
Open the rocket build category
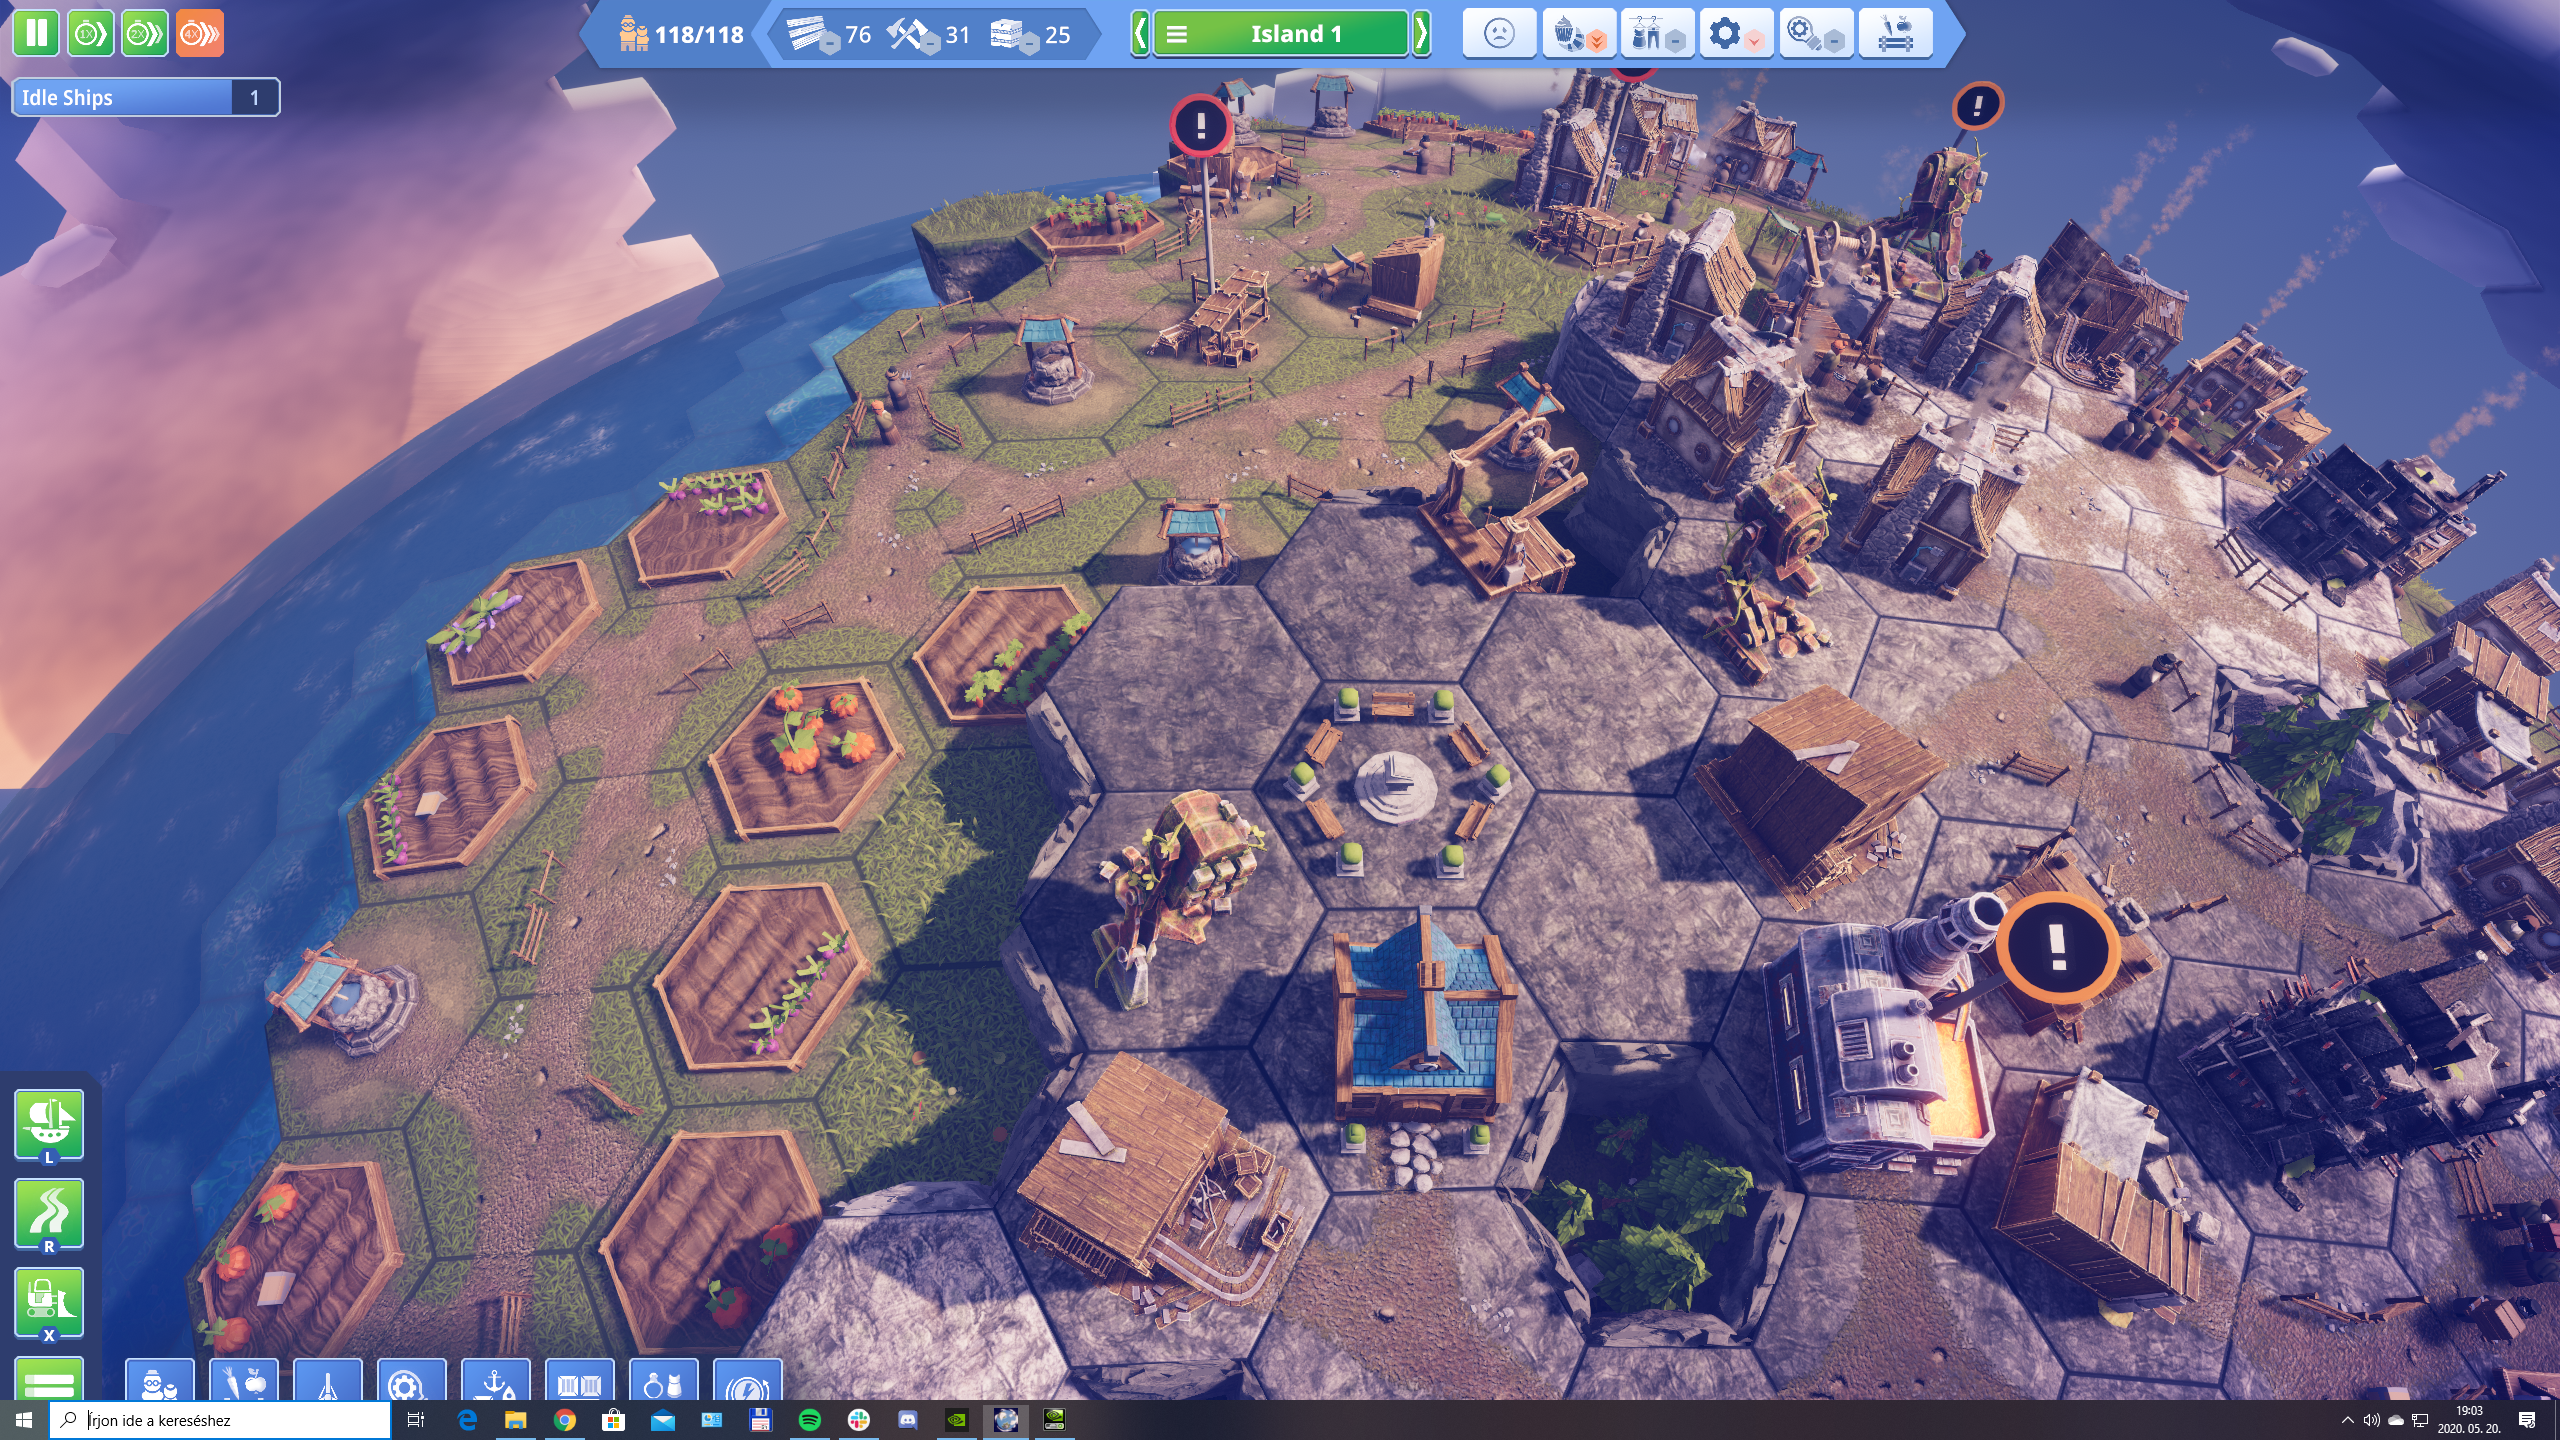pos(327,1381)
